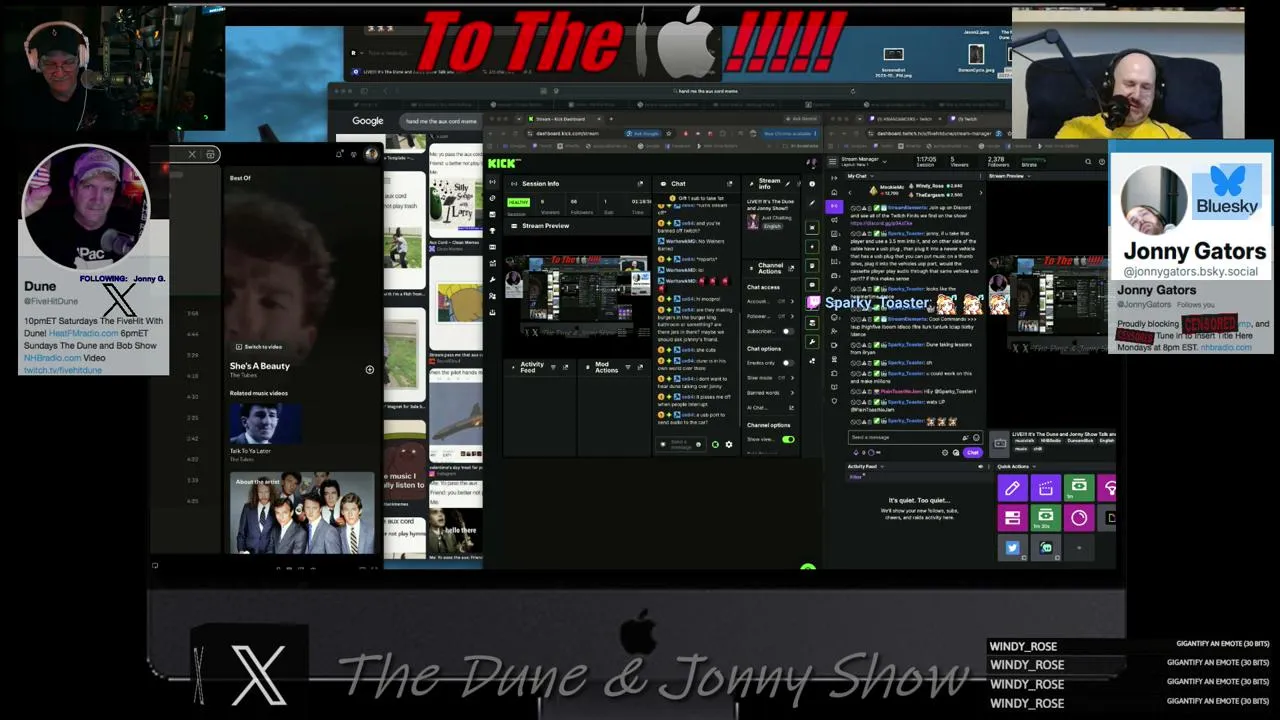
Task: Open Talk To Ya Later video thumbnail
Action: 265,422
